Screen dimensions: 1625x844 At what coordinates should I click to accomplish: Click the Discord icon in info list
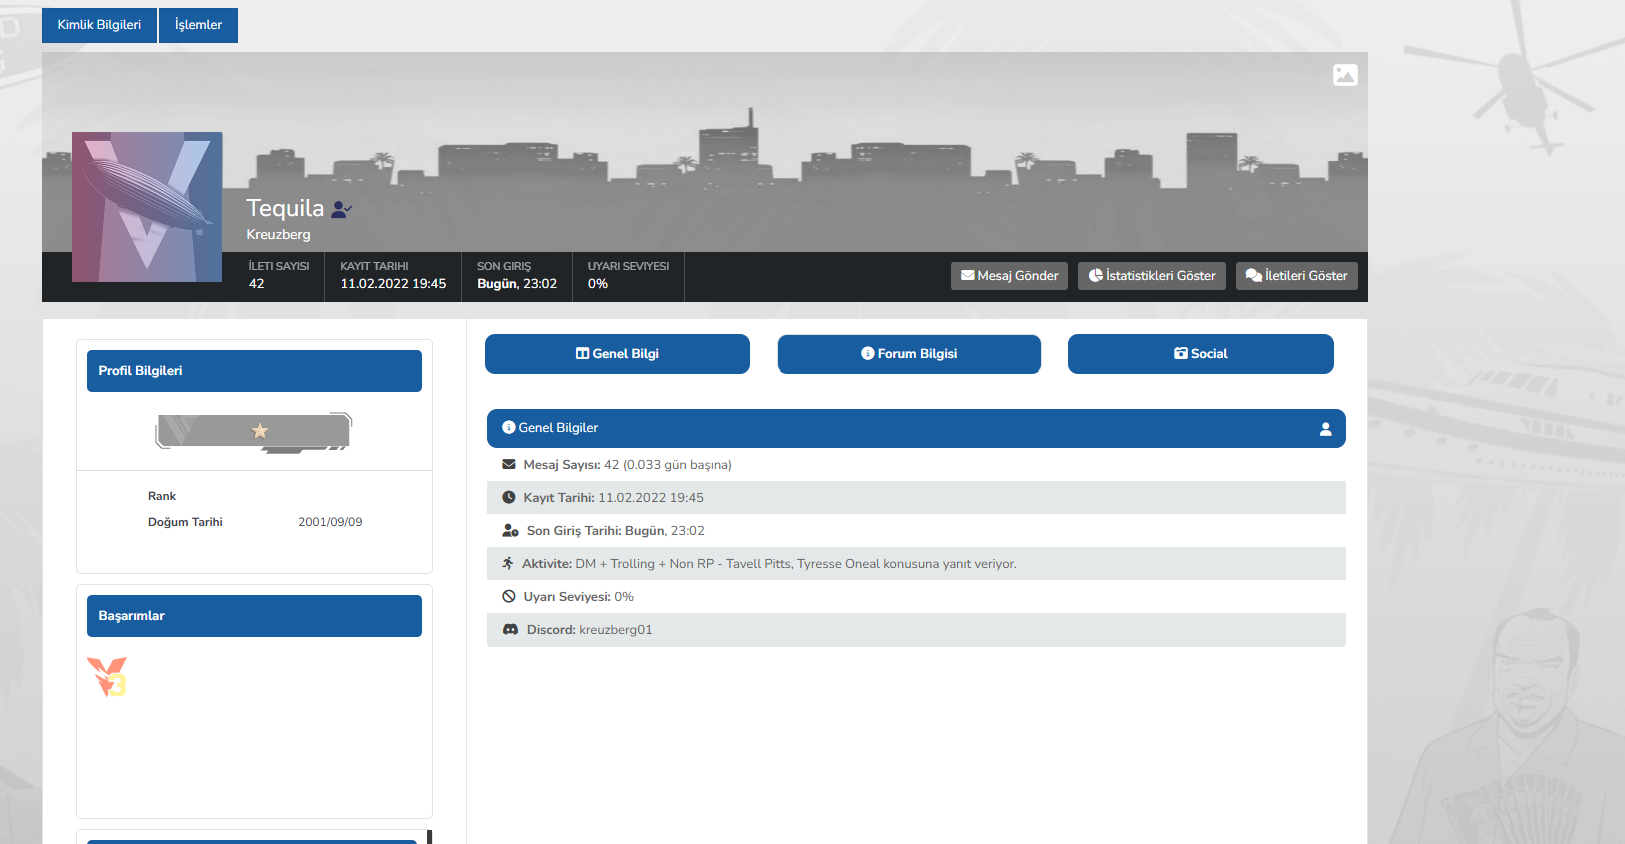[x=510, y=630]
